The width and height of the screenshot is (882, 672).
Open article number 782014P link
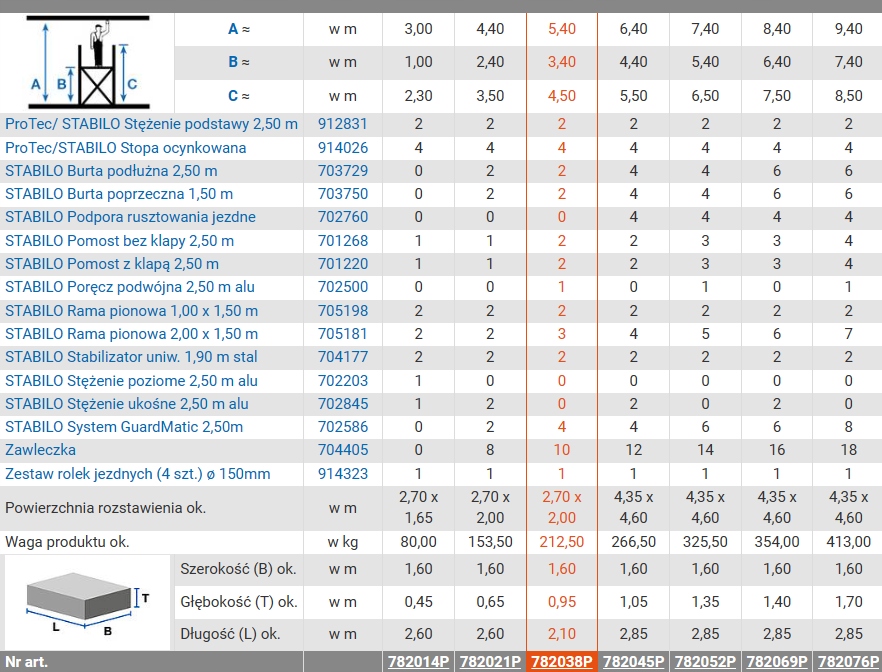click(x=418, y=662)
